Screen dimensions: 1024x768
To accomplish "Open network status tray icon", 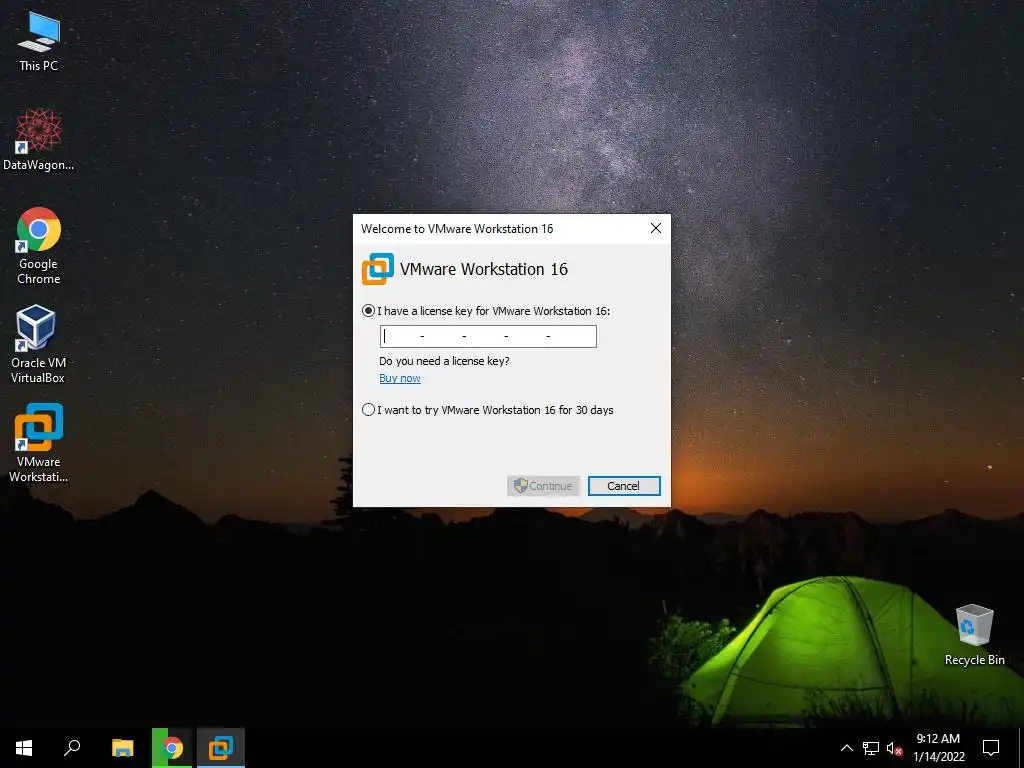I will pos(871,748).
